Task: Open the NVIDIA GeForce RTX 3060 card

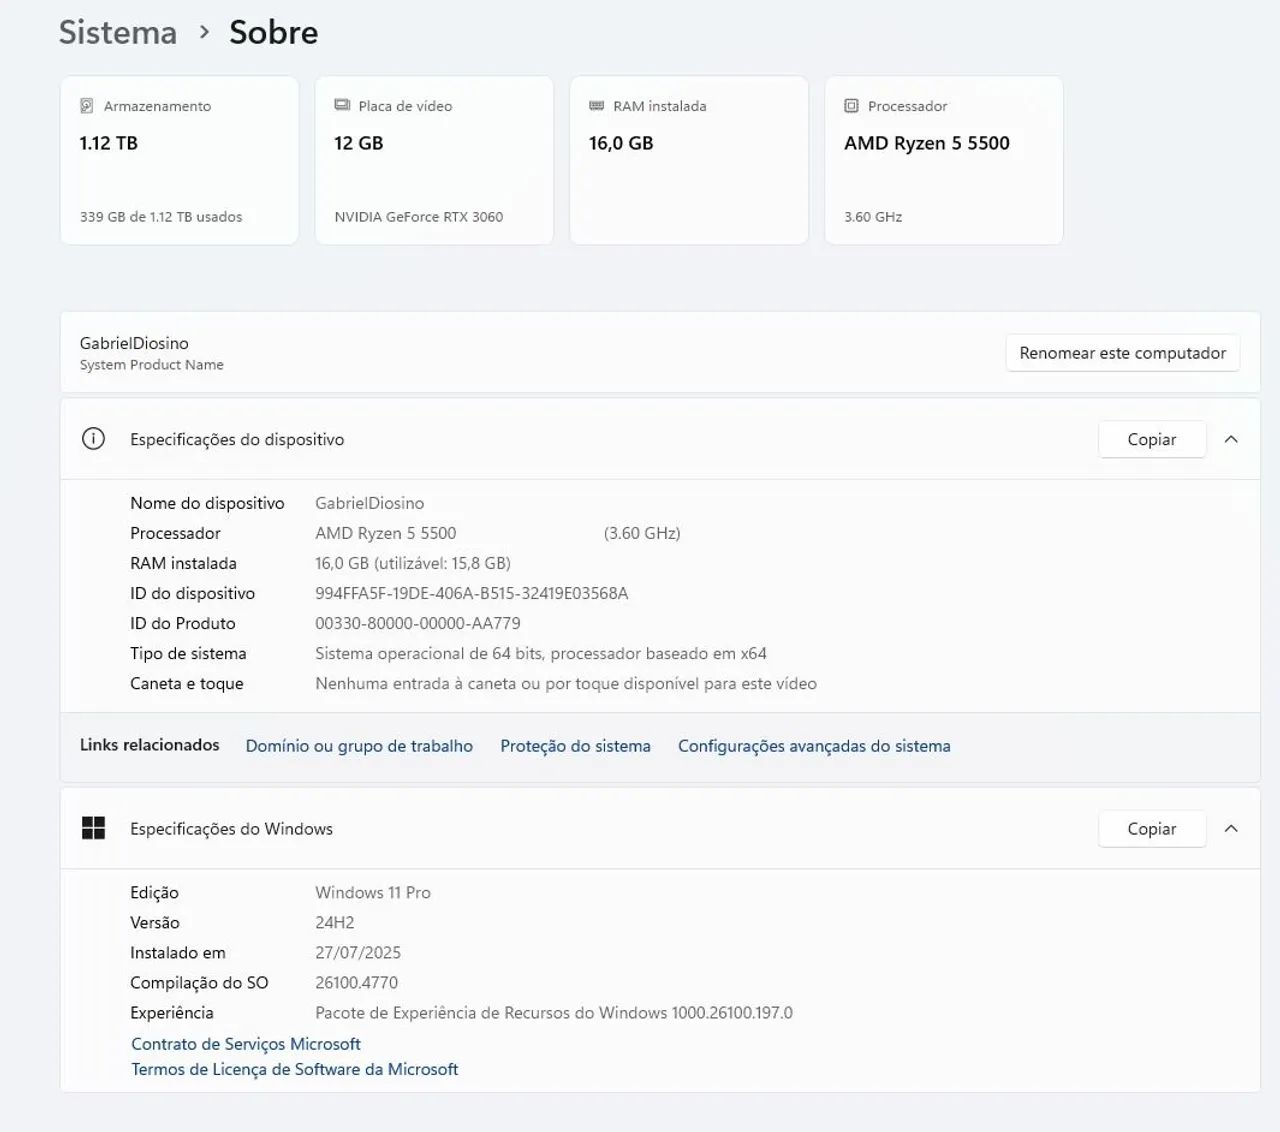Action: tap(434, 160)
